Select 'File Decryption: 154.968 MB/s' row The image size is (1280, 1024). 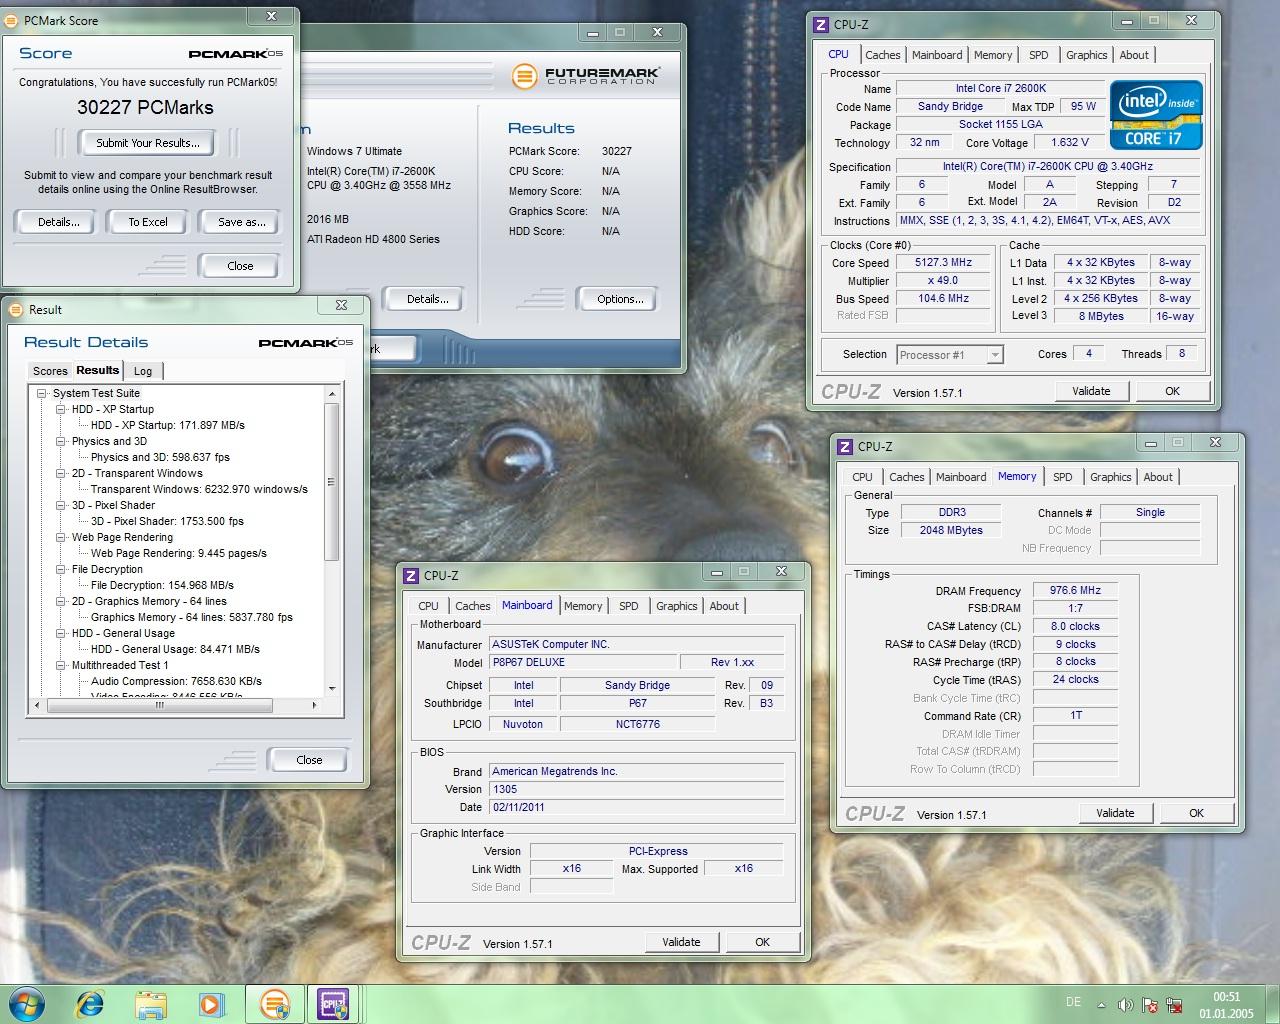(x=162, y=585)
